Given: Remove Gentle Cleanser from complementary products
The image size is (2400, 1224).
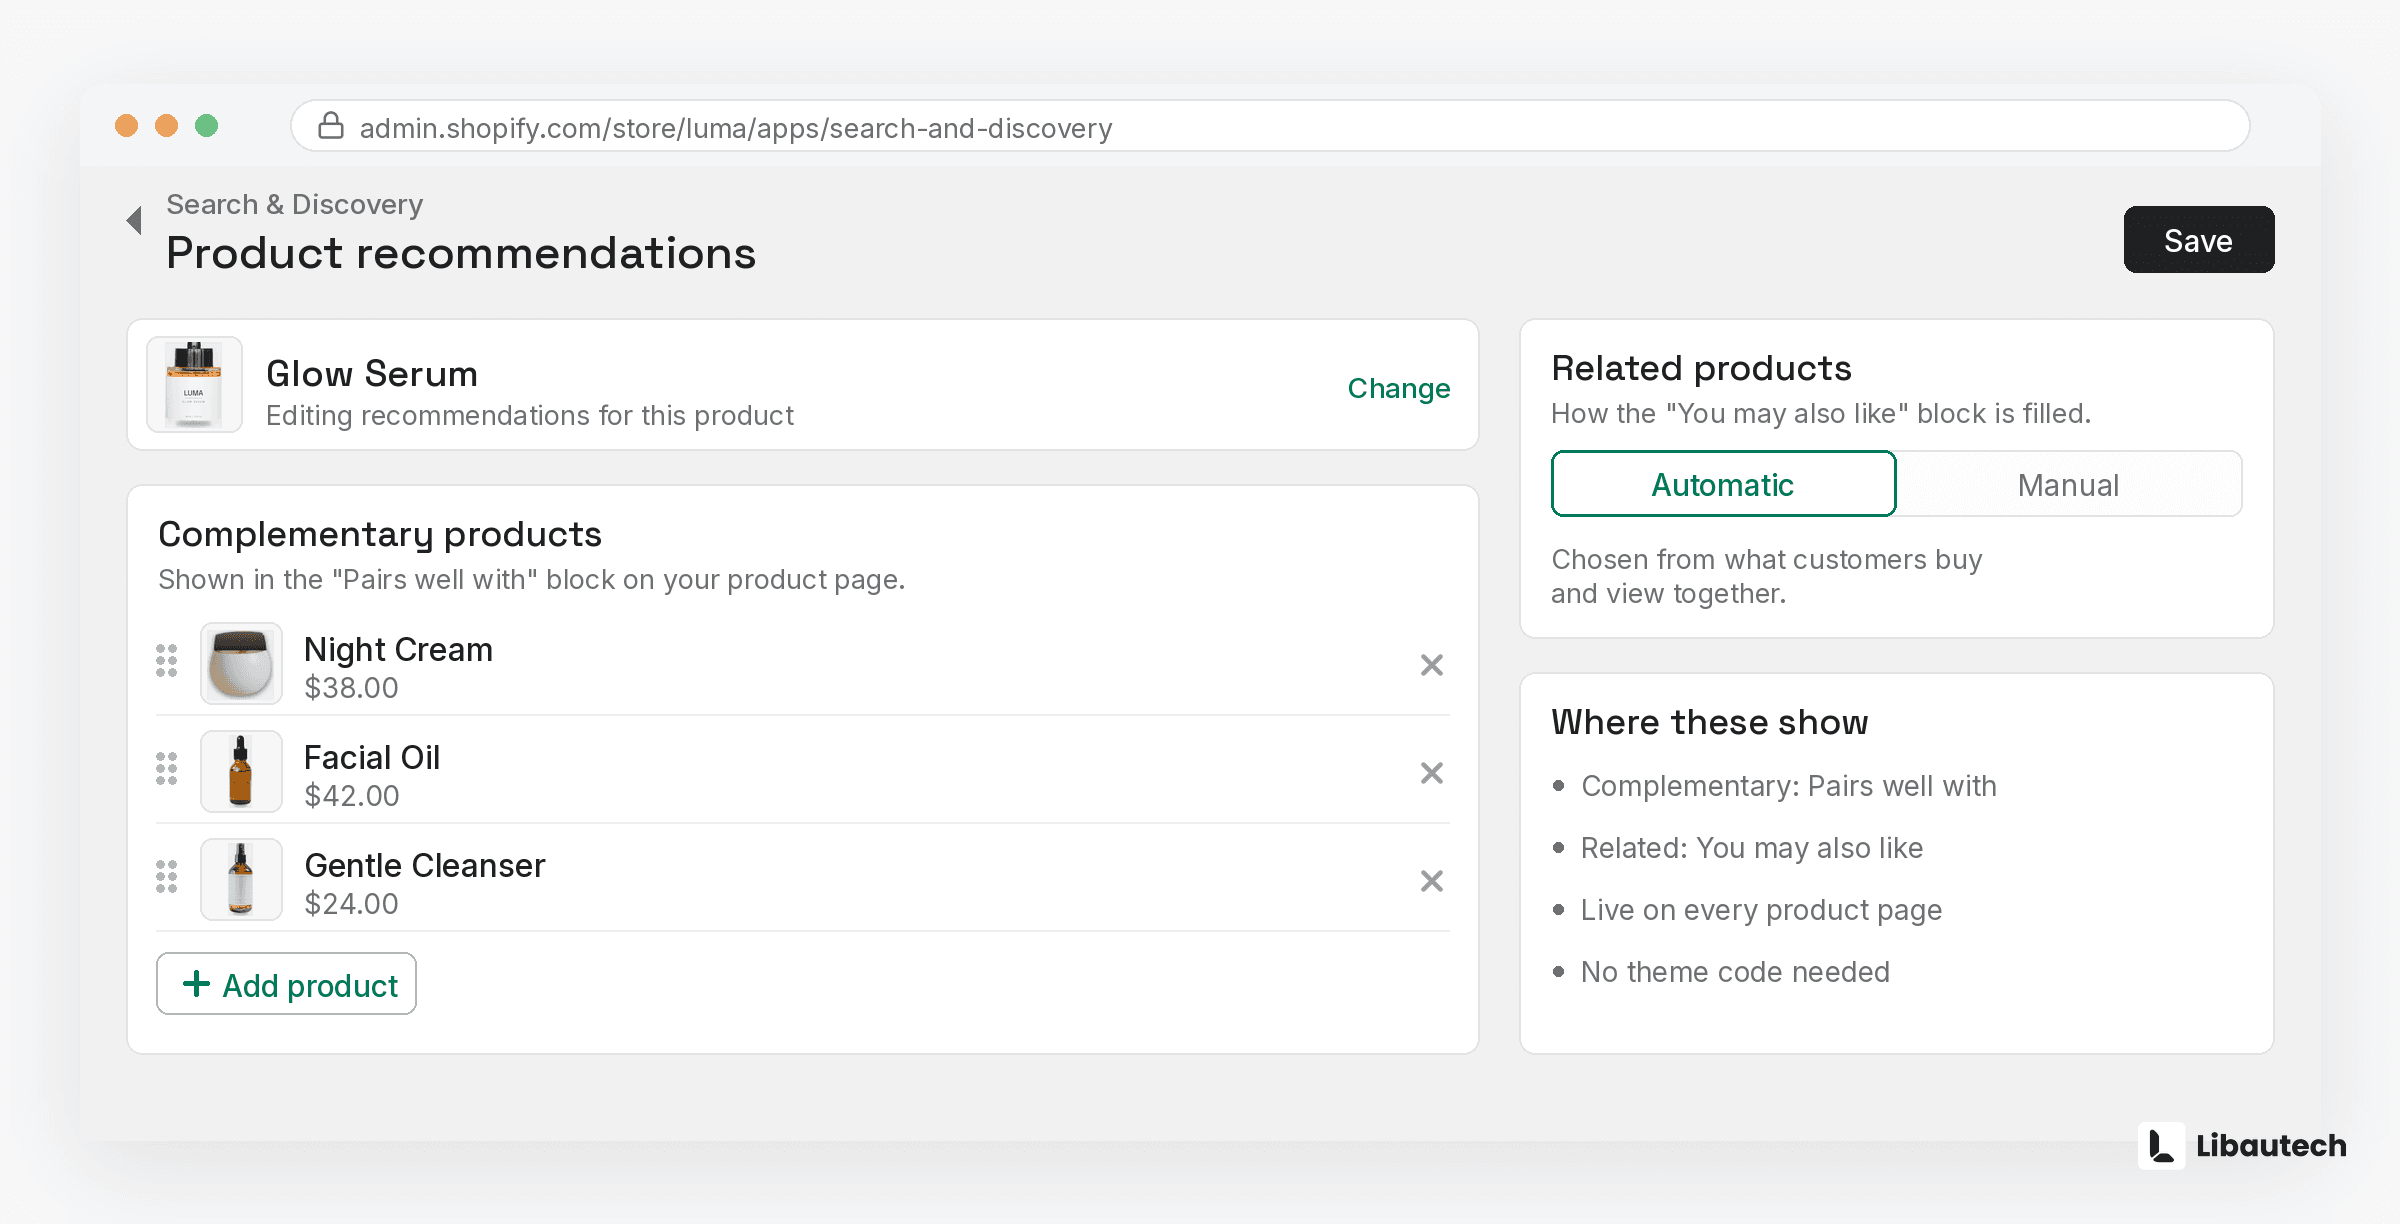Looking at the screenshot, I should pos(1431,881).
